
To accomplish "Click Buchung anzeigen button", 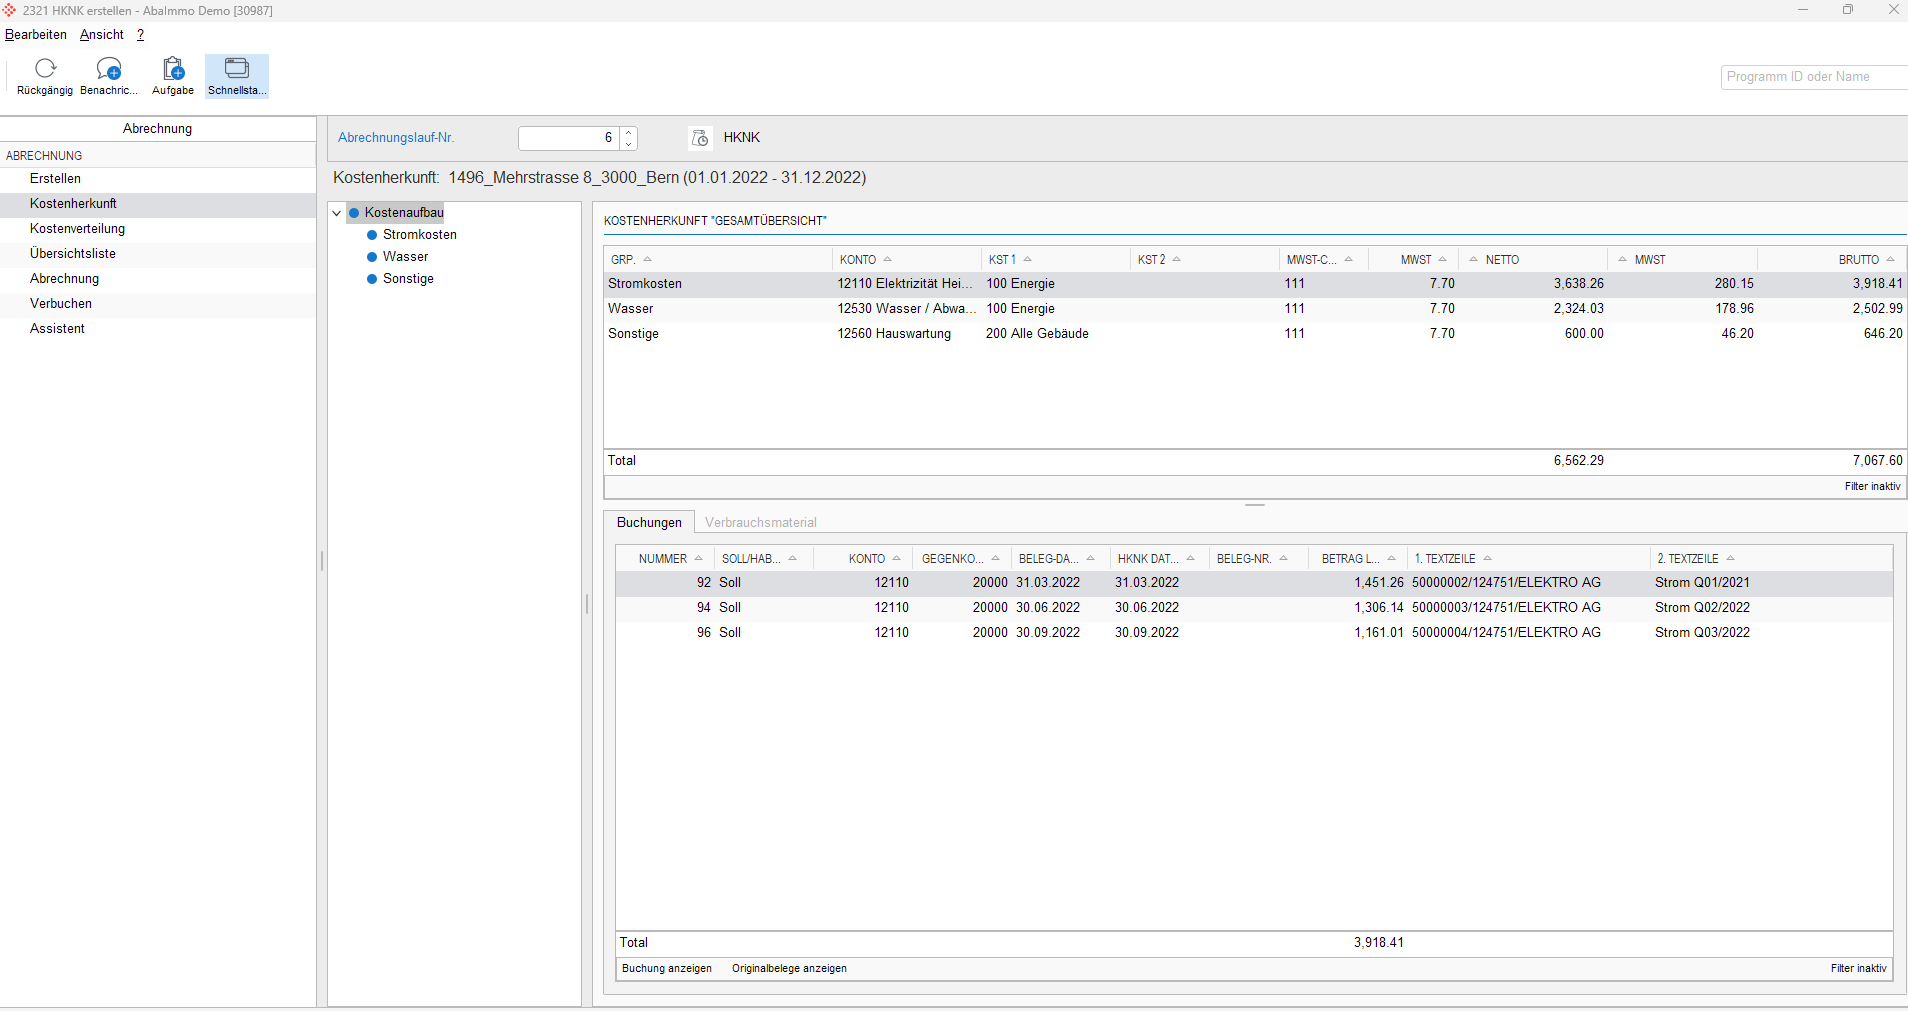I will tap(667, 969).
